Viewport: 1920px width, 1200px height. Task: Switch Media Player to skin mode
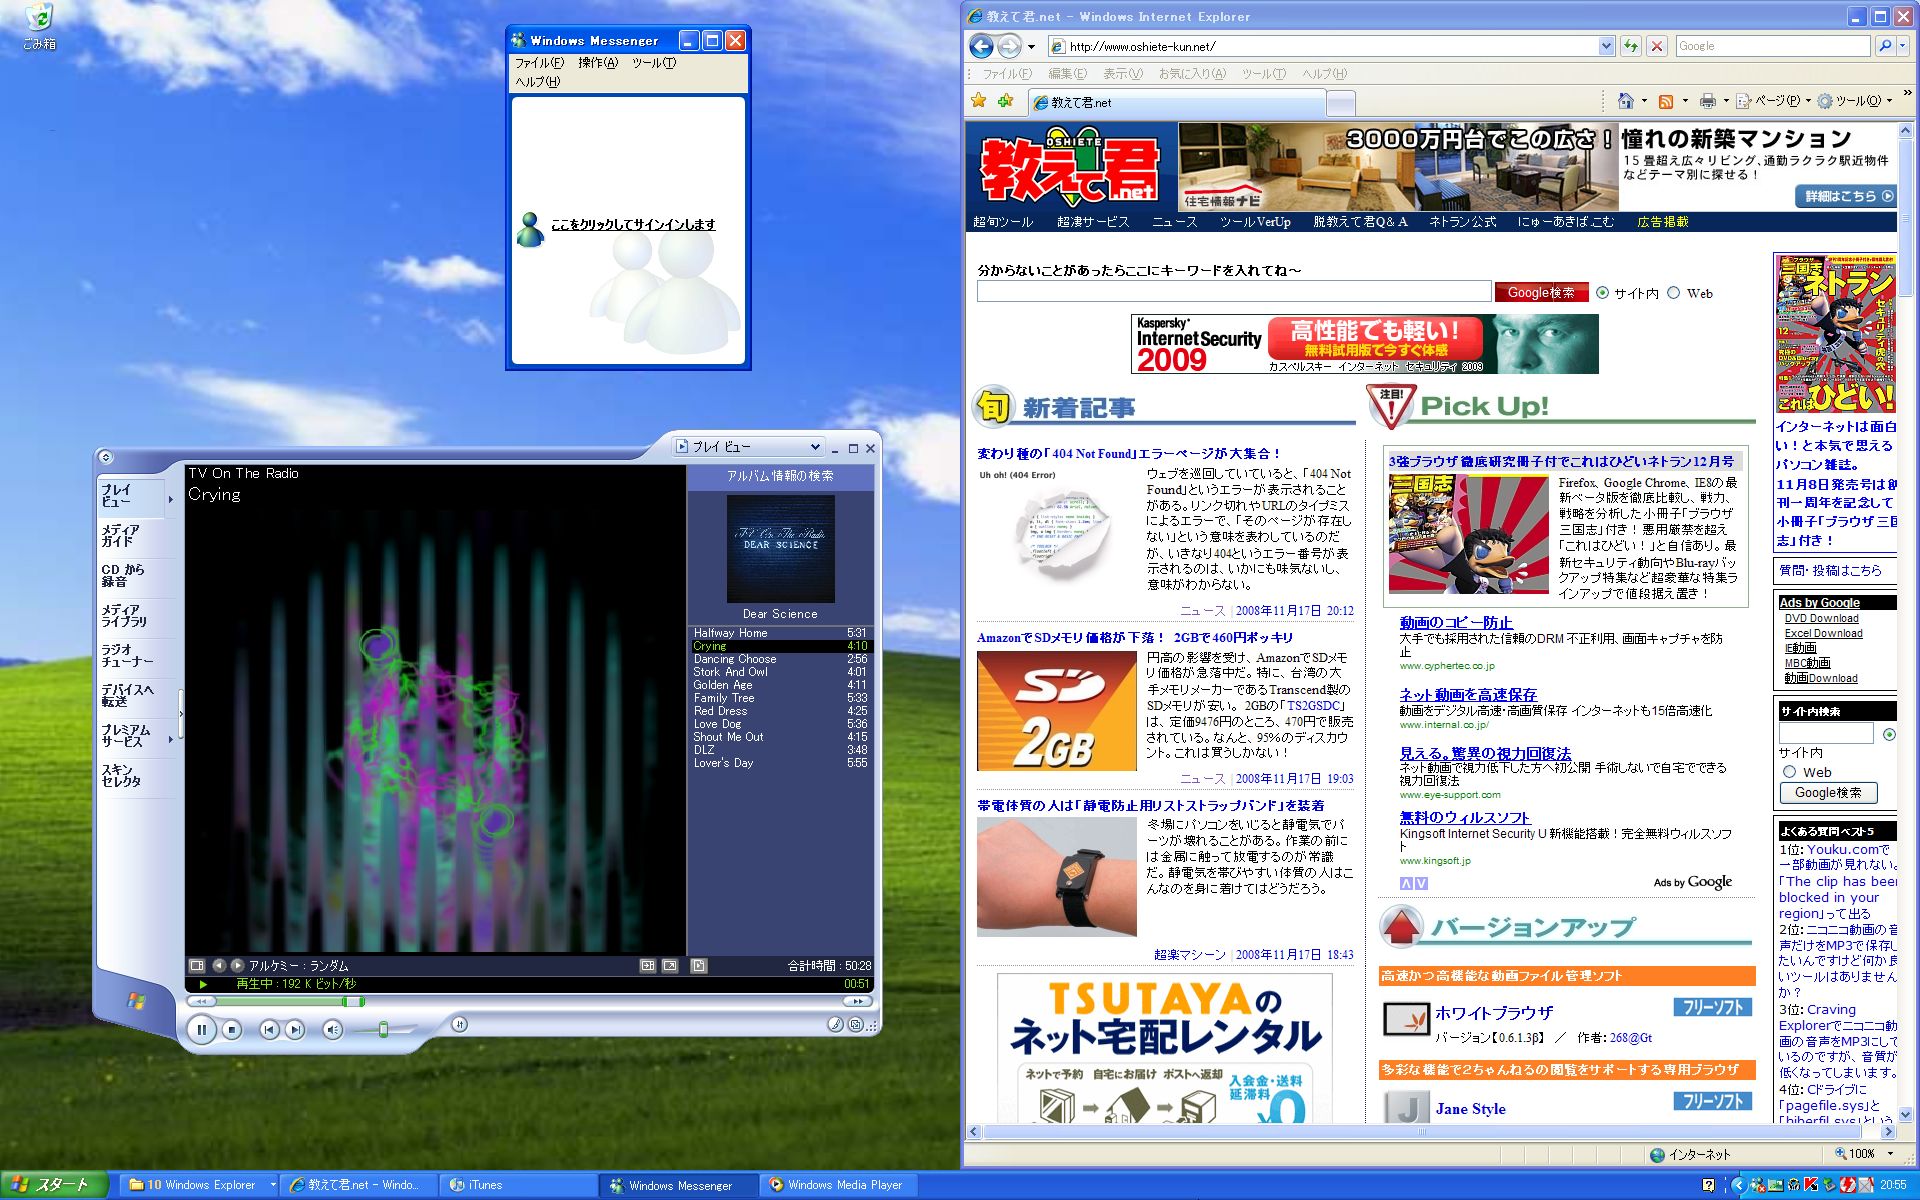pyautogui.click(x=856, y=1024)
